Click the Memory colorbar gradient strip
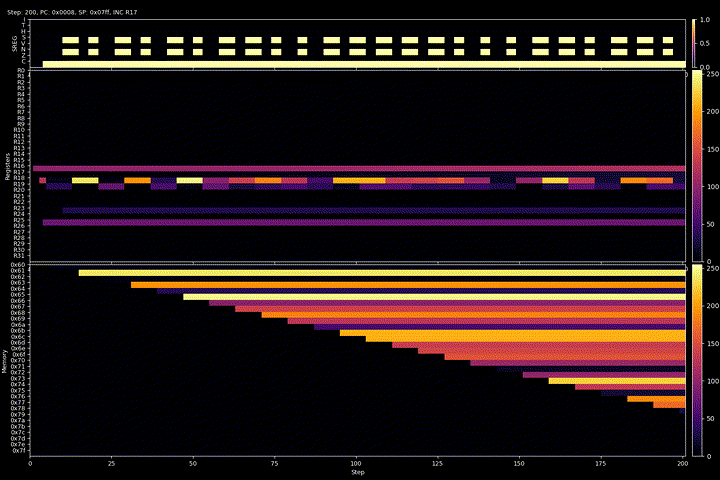This screenshot has height=480, width=720. 697,361
